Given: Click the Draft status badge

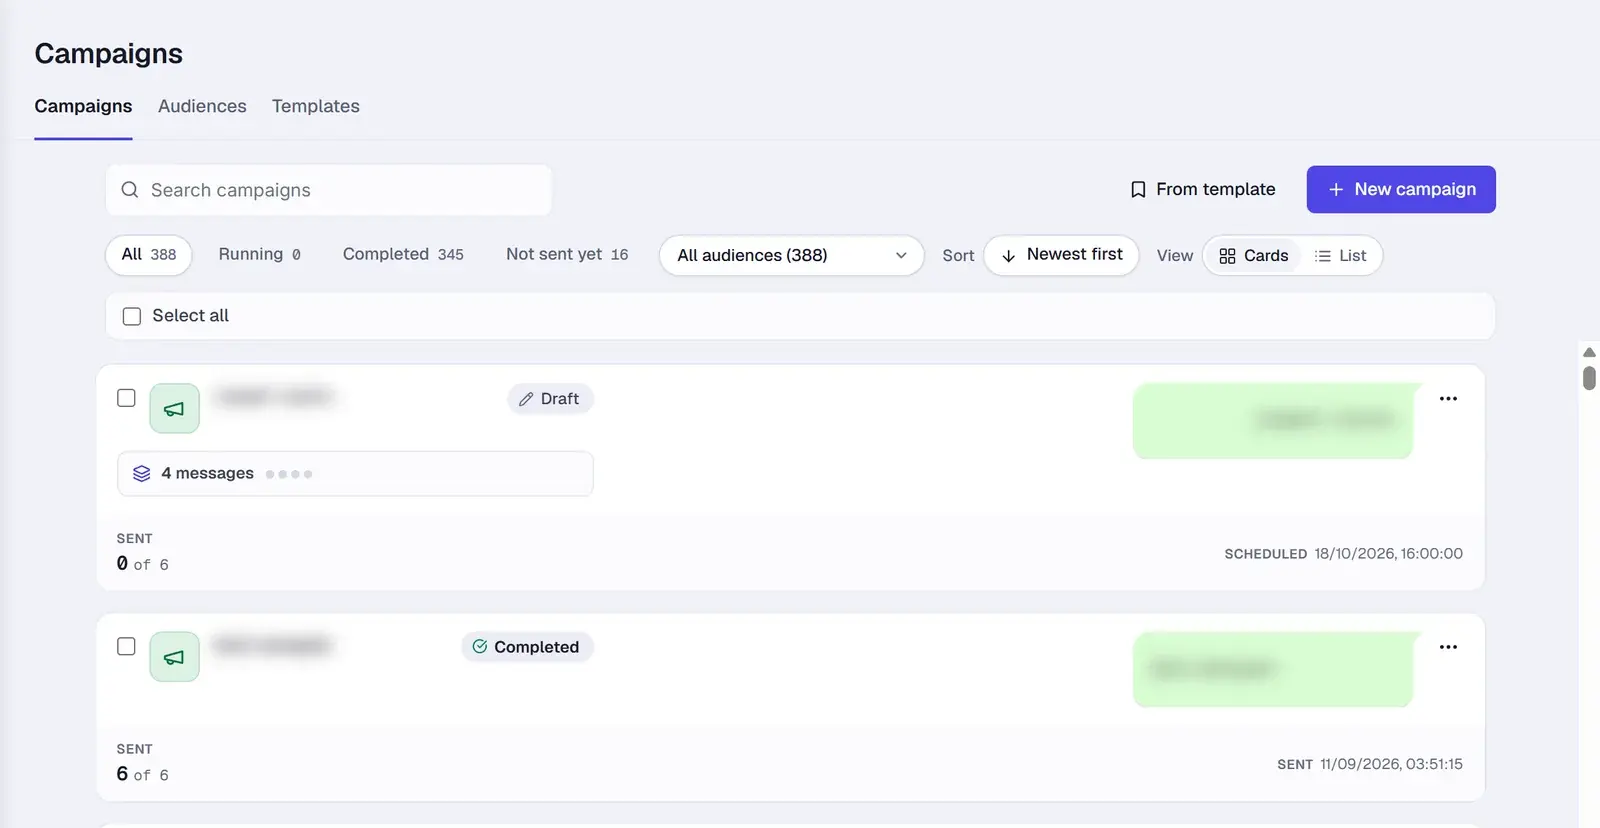Looking at the screenshot, I should coord(550,399).
